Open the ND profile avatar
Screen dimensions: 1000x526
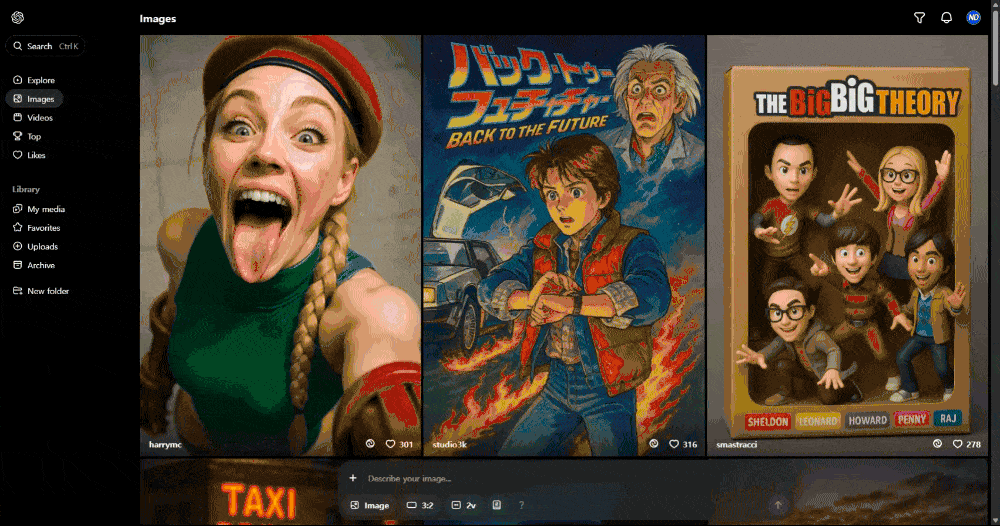973,18
